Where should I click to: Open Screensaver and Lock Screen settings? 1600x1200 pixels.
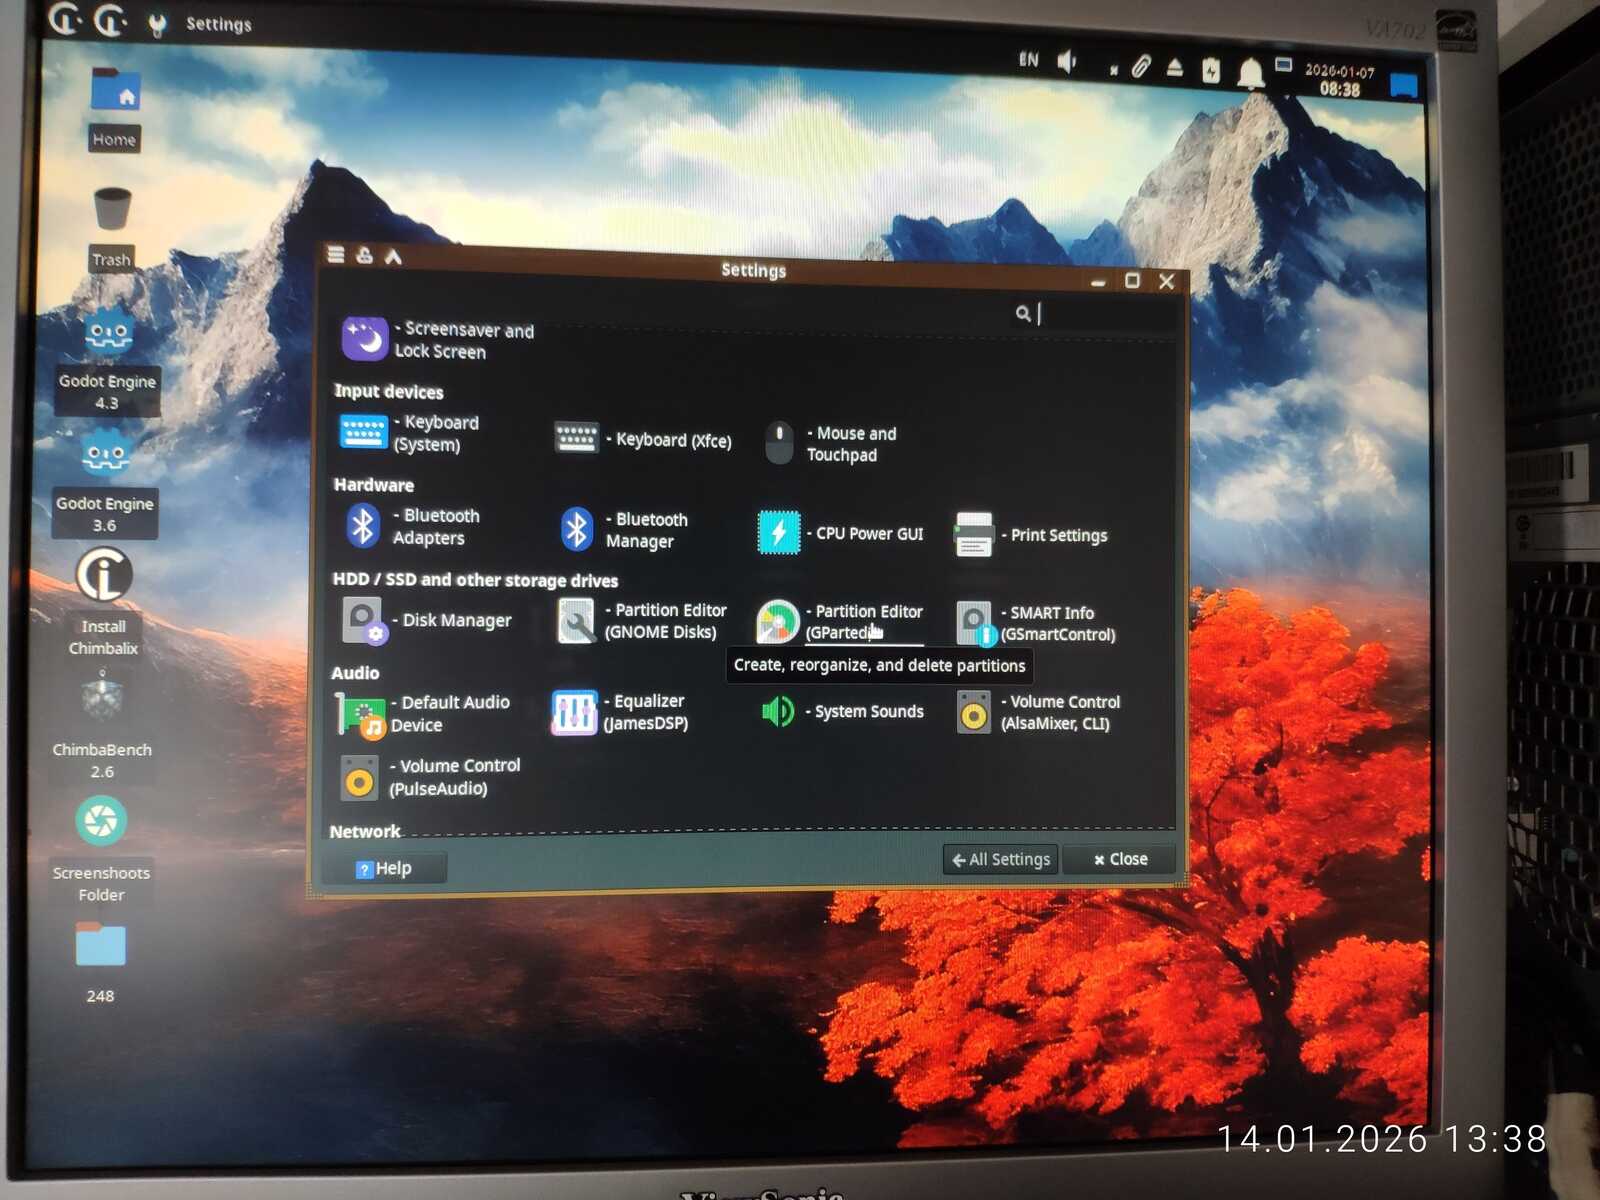click(438, 339)
